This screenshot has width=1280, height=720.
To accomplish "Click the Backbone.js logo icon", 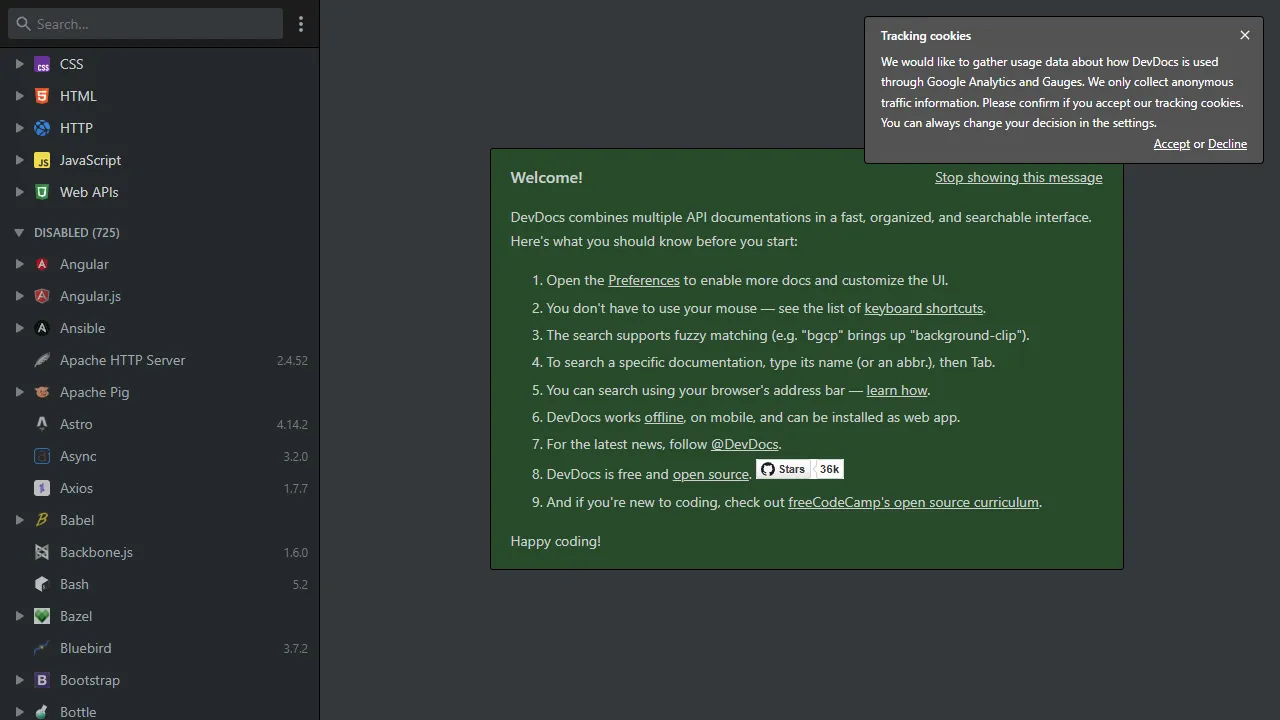I will 42,552.
